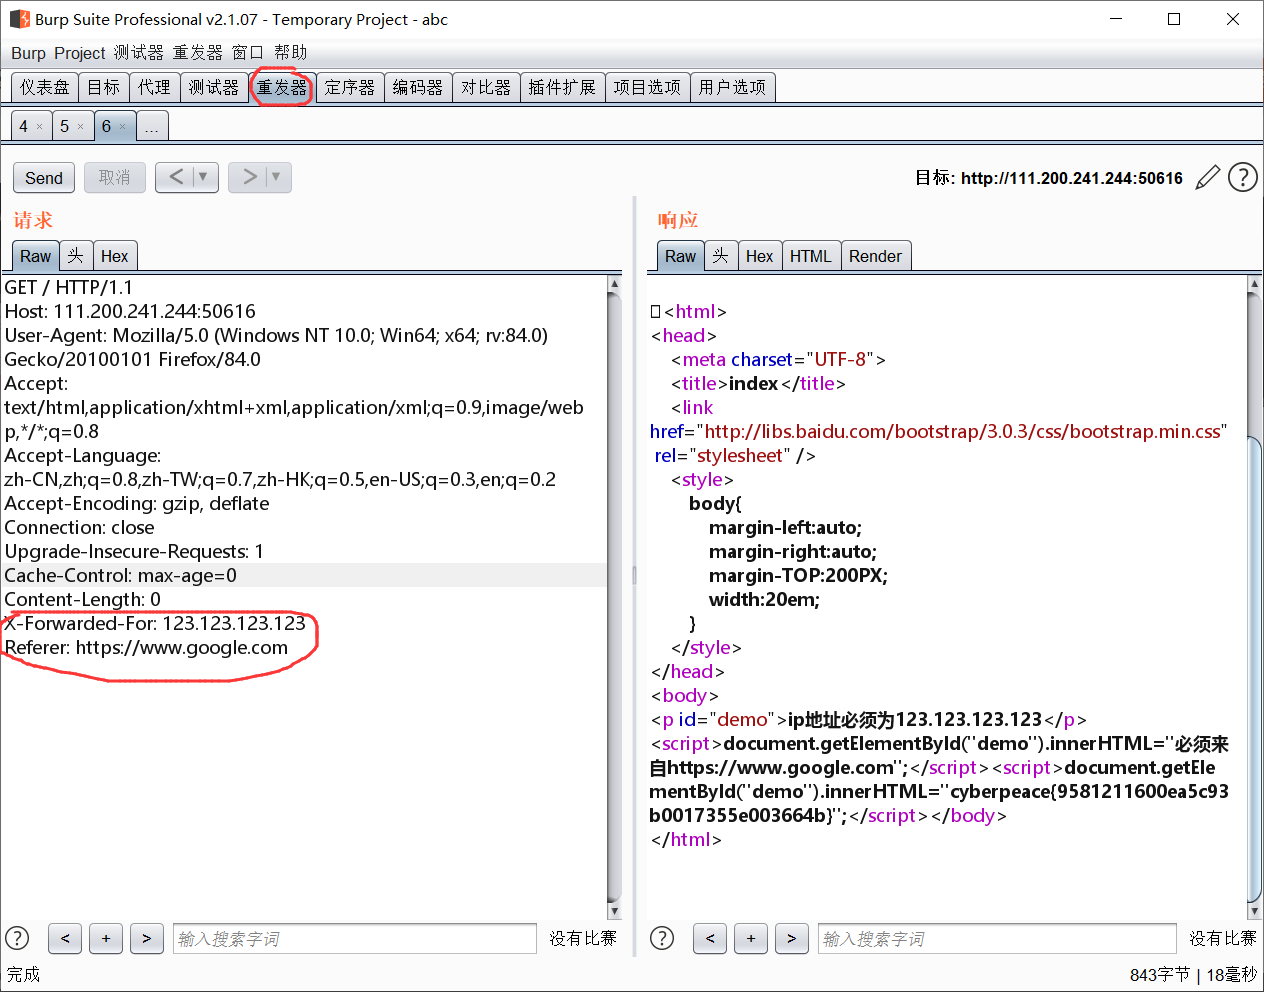Switch to the 定序器 tab
The width and height of the screenshot is (1264, 992).
pyautogui.click(x=350, y=88)
